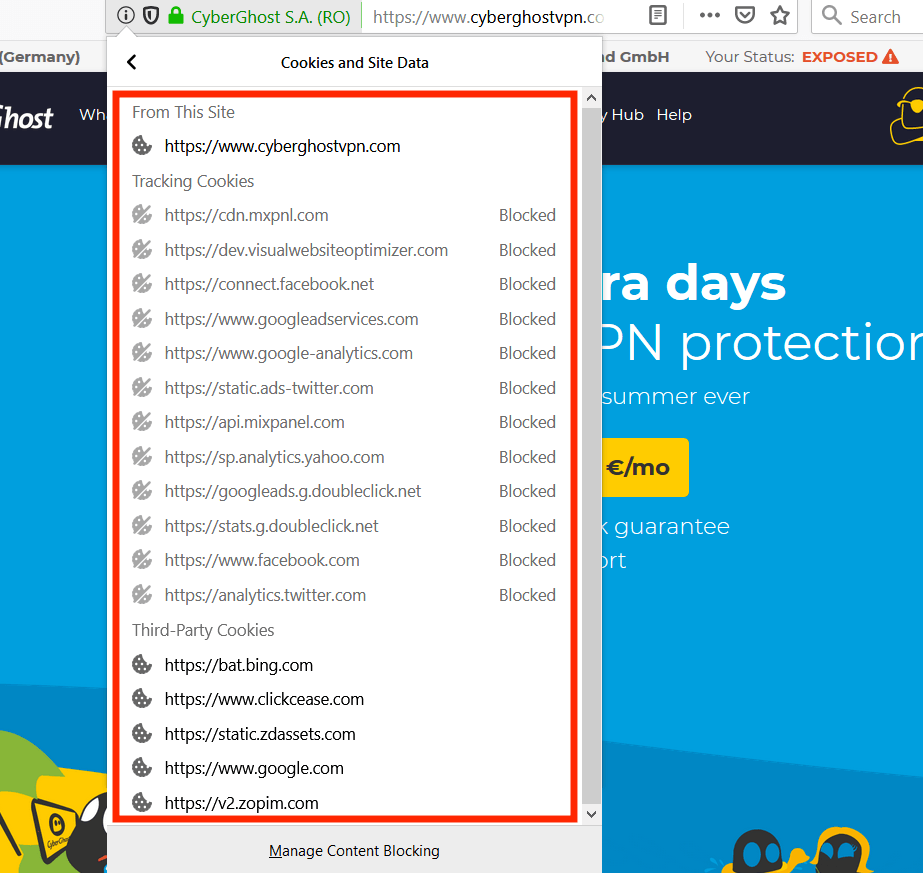Click cookie icon beside static.zdassets.com
Screen dimensions: 923x873
(142, 733)
